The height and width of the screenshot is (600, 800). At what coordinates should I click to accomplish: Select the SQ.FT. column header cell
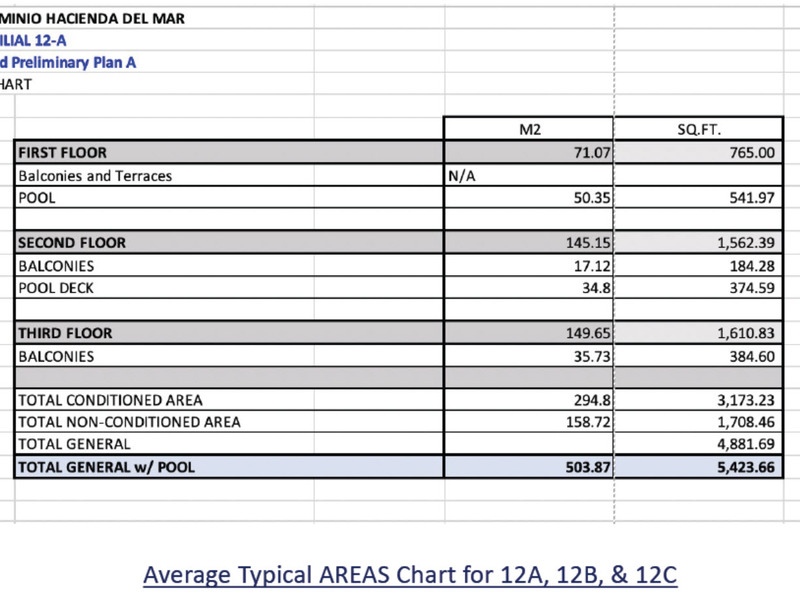click(x=698, y=129)
